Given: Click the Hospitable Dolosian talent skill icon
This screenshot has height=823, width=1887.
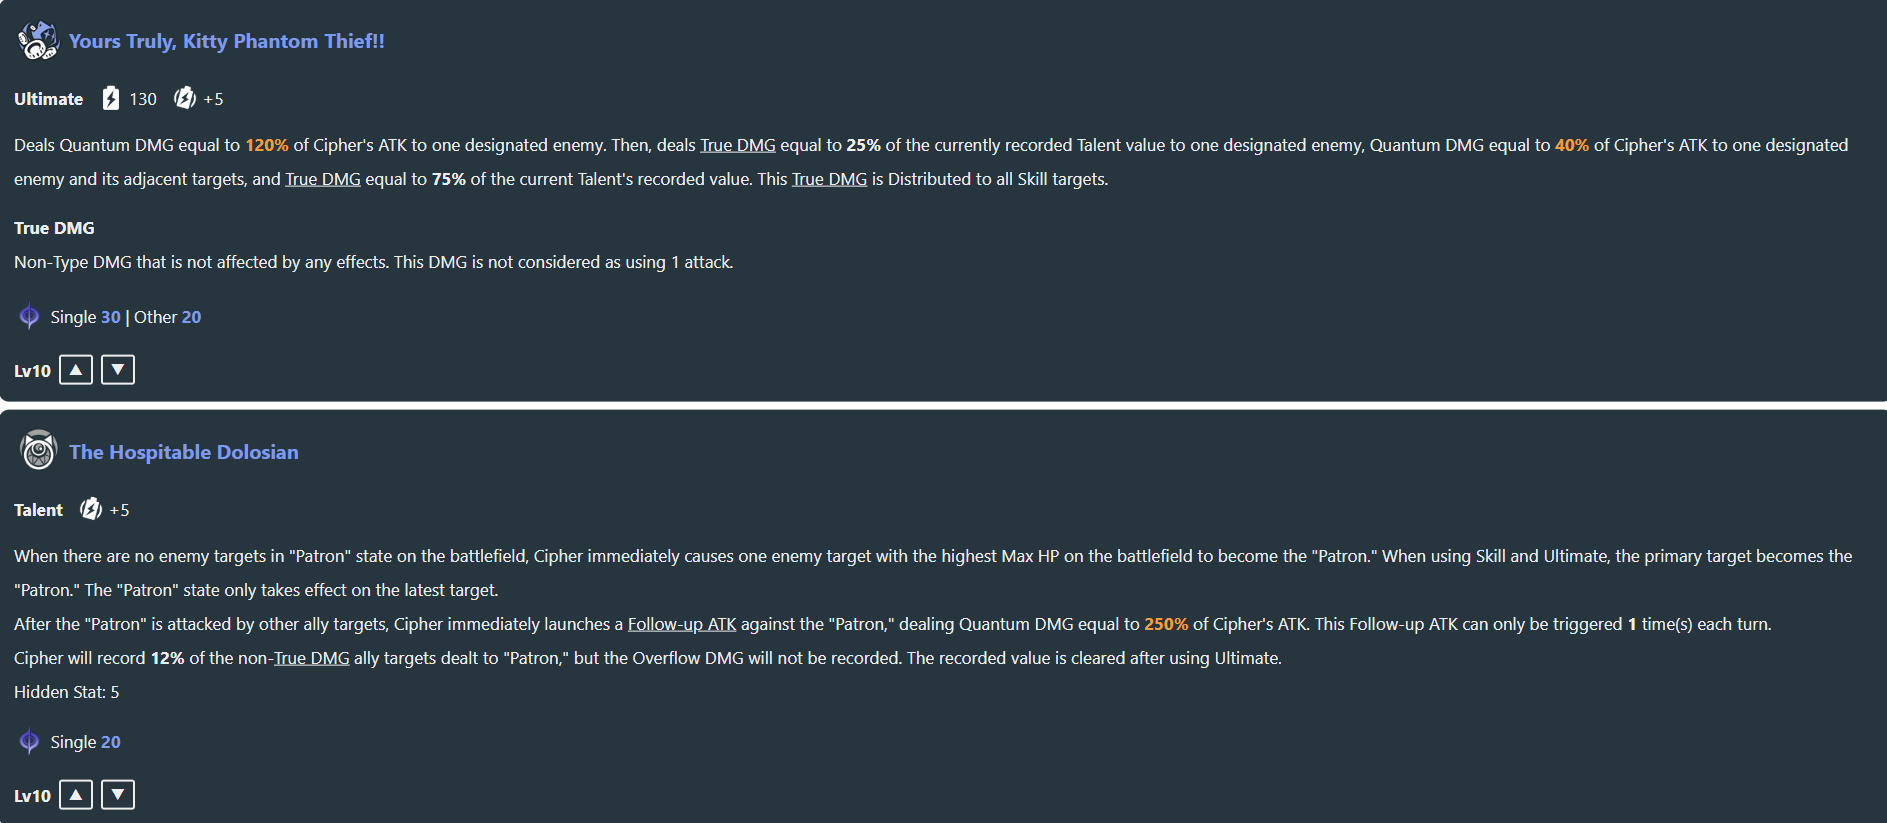Looking at the screenshot, I should click(38, 451).
